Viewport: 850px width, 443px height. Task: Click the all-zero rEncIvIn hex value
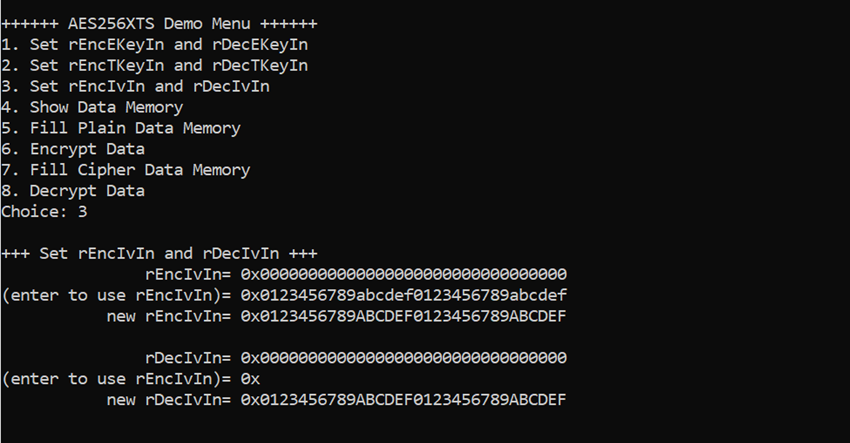coord(404,274)
